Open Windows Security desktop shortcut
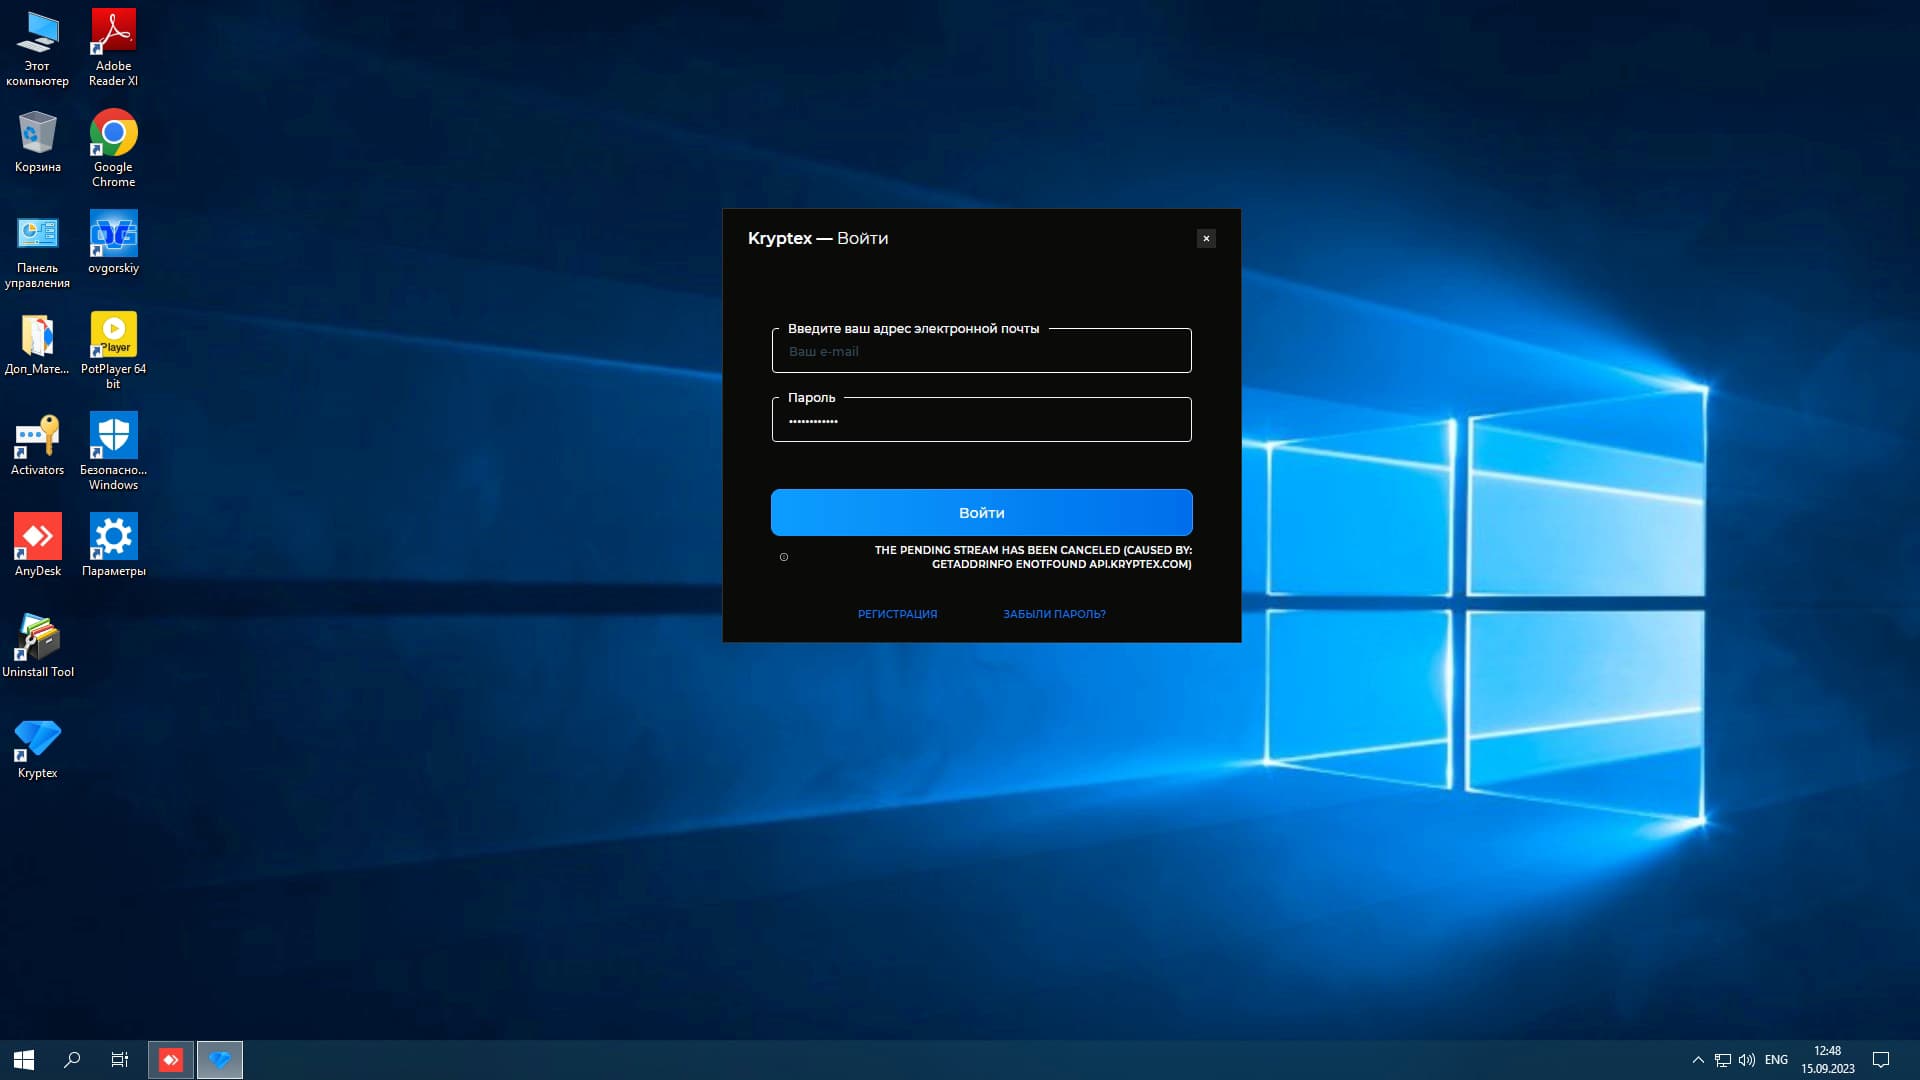 (x=113, y=451)
